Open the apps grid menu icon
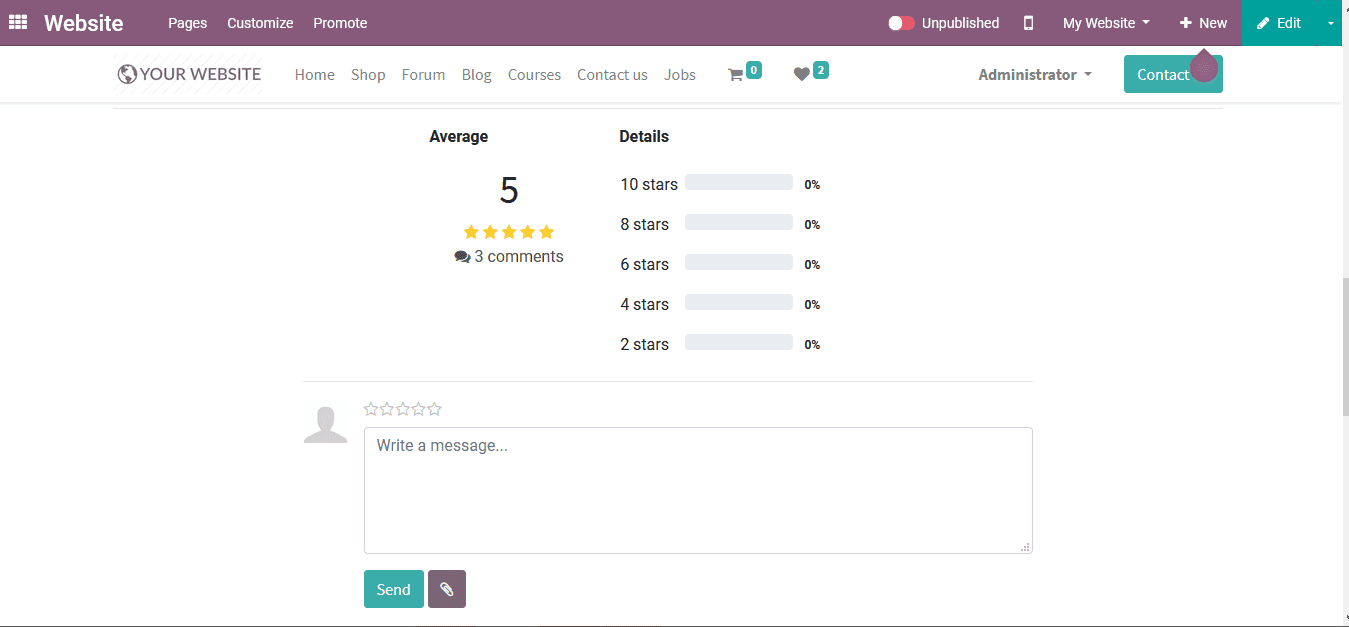The width and height of the screenshot is (1349, 627). [18, 22]
